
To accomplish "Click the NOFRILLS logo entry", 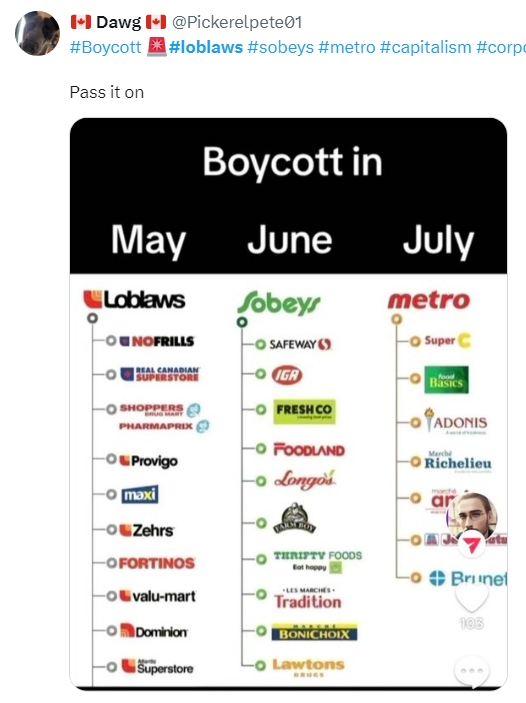I will pos(157,342).
